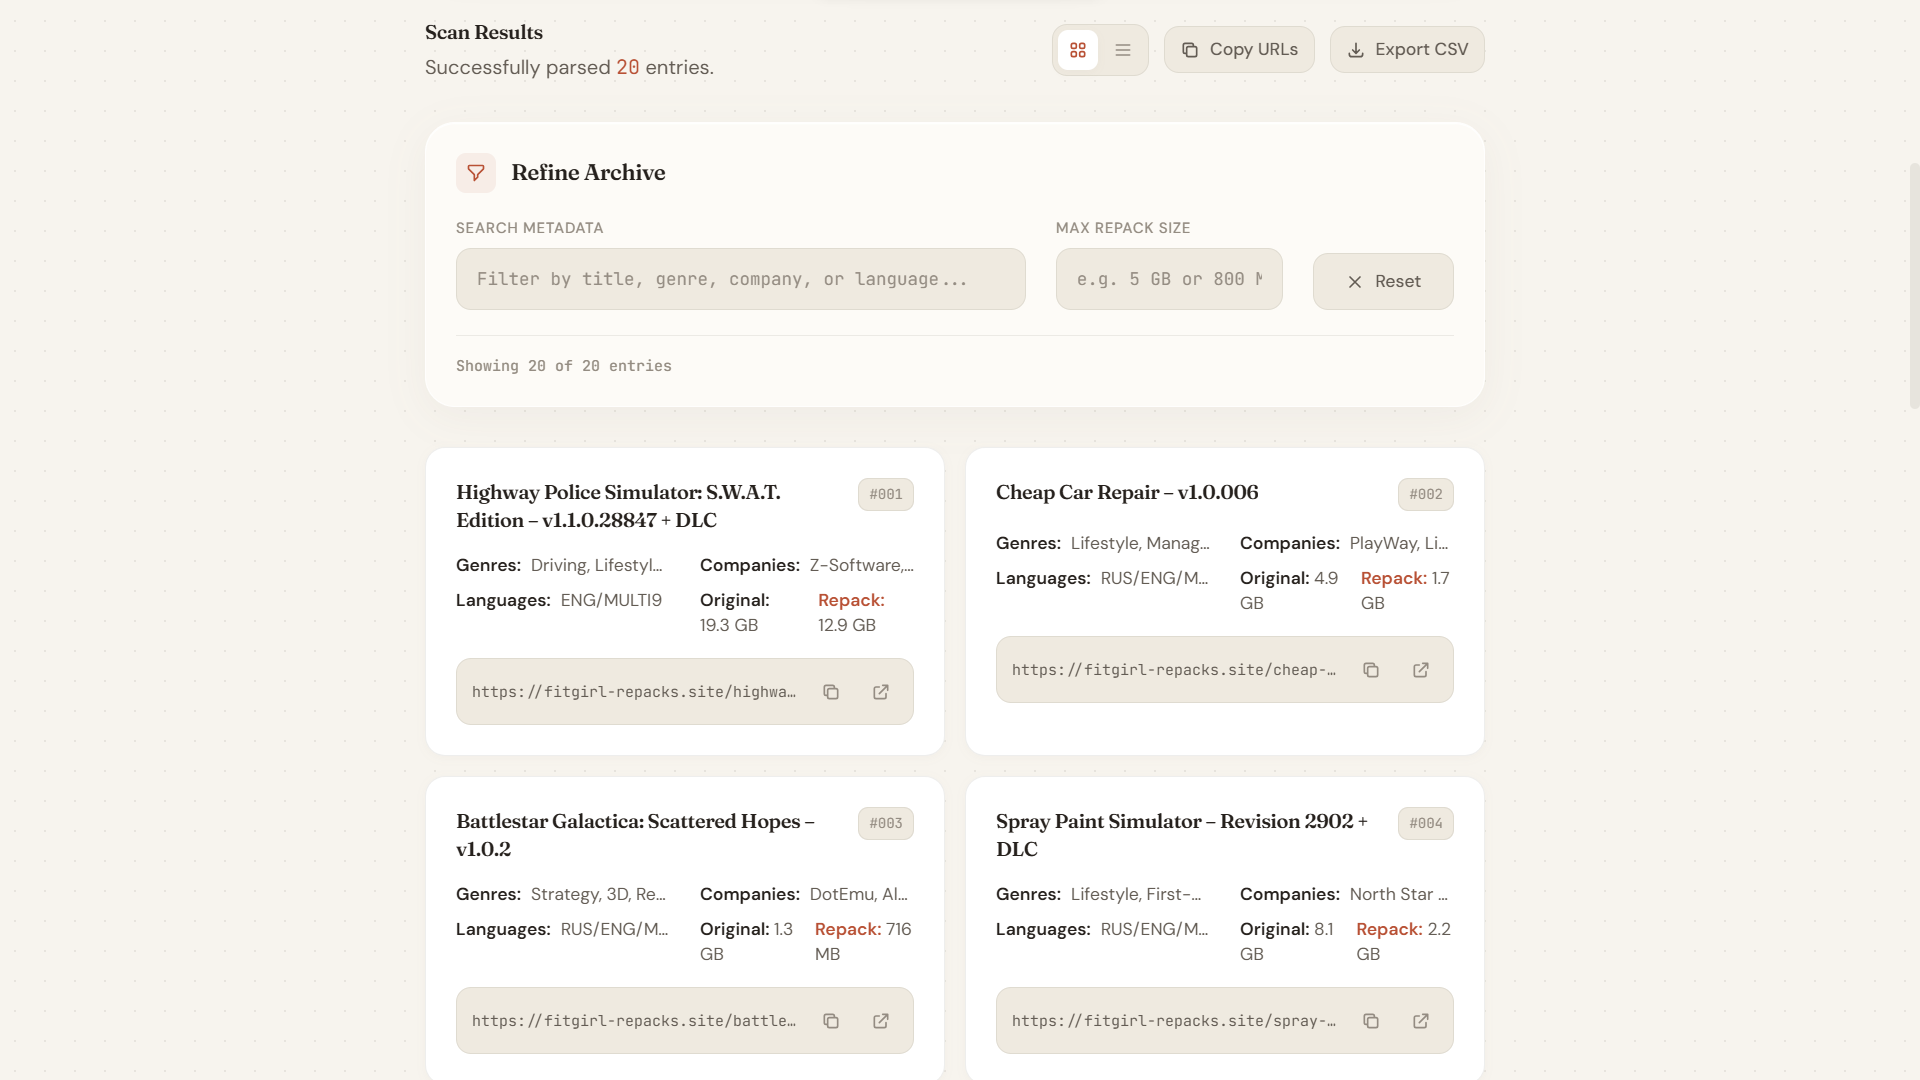Click the fitgirl-repacks.site/spray-… URL text
This screenshot has width=1920, height=1080.
pyautogui.click(x=1174, y=1021)
